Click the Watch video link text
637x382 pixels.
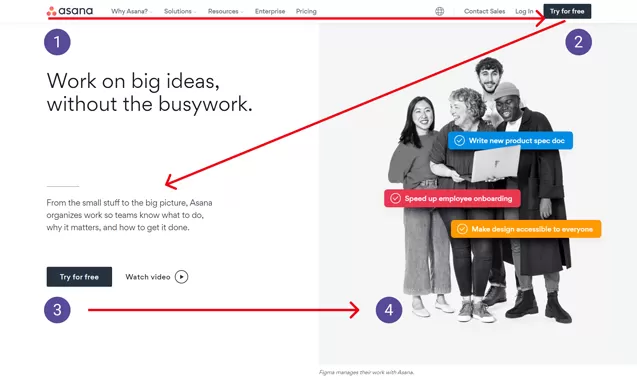(x=148, y=277)
